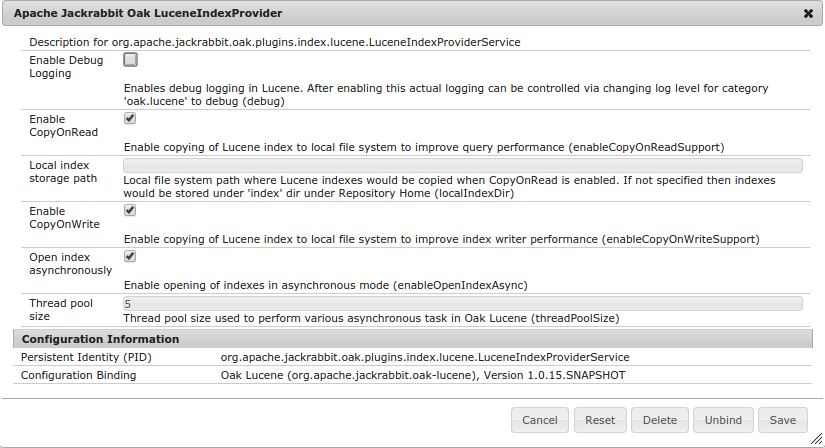Disable Open index asynchronously checkbox

pos(130,256)
